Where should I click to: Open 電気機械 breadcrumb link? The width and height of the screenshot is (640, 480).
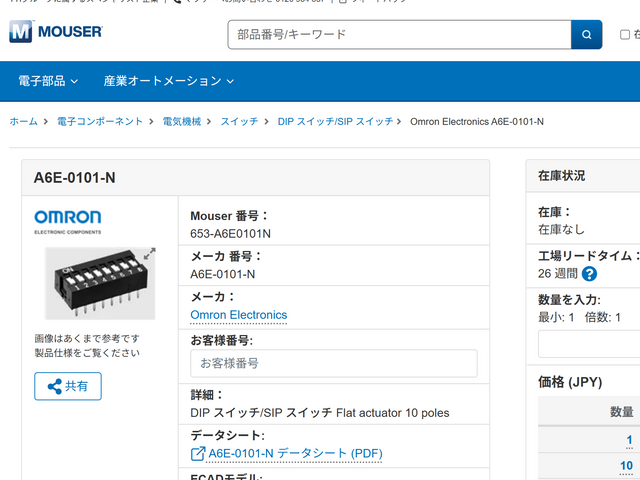[x=182, y=122]
